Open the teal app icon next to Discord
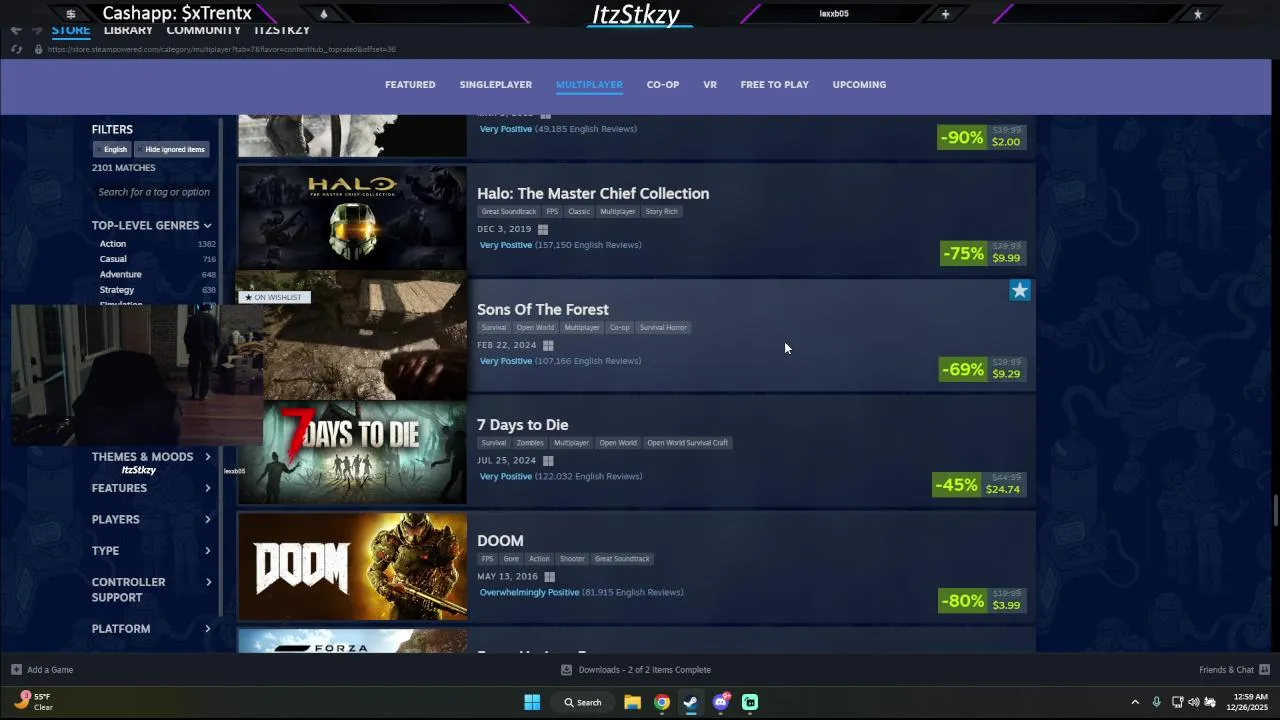Viewport: 1280px width, 720px height. coord(750,702)
